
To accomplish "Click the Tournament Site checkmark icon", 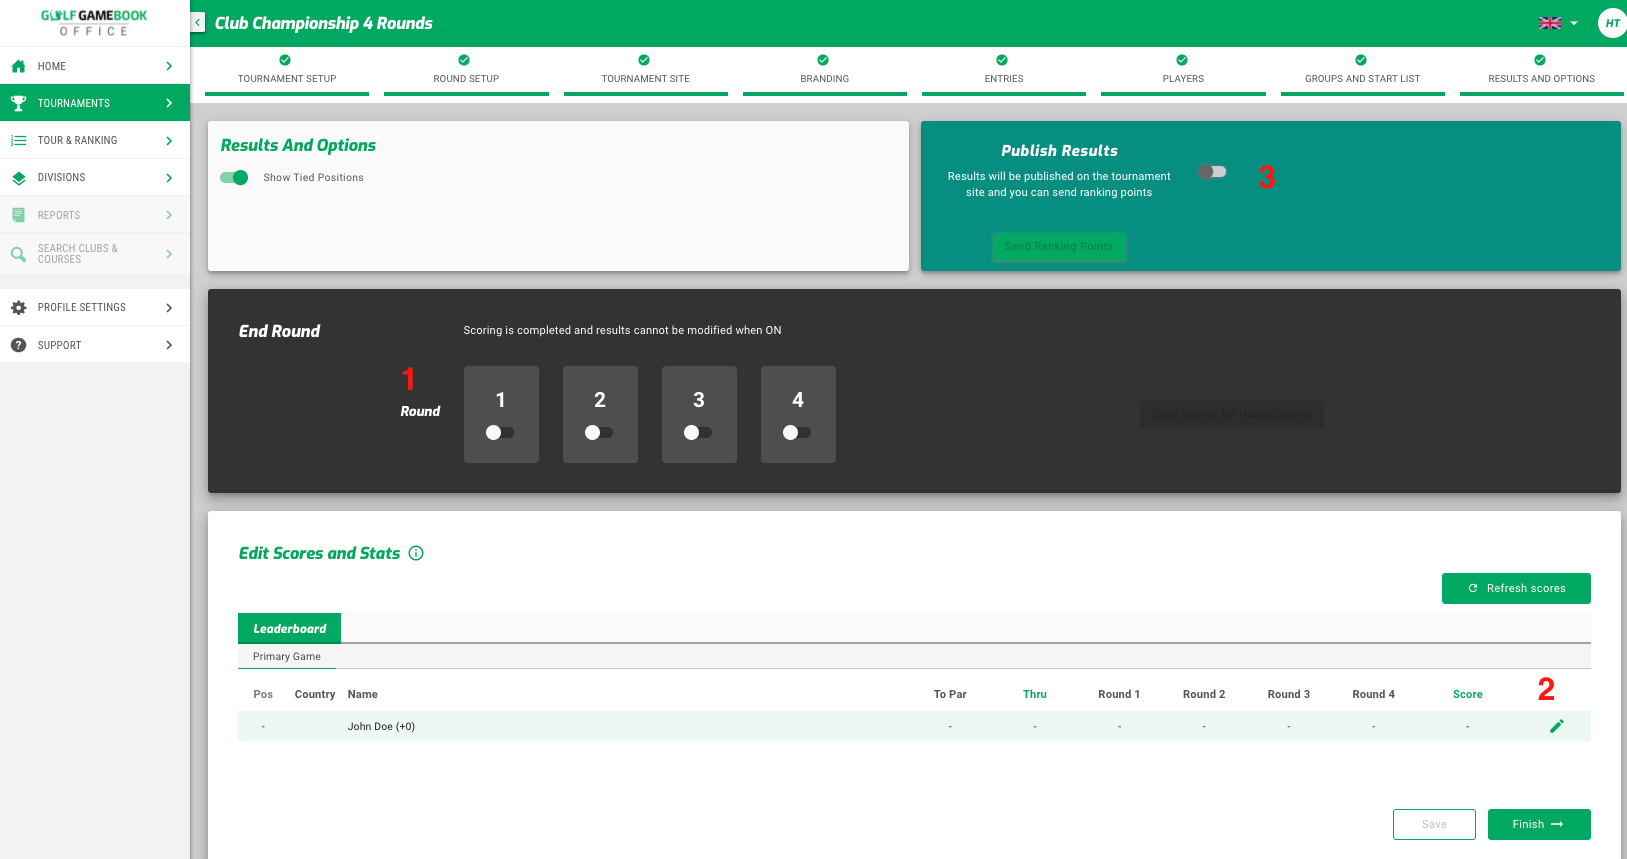I will click(x=644, y=60).
